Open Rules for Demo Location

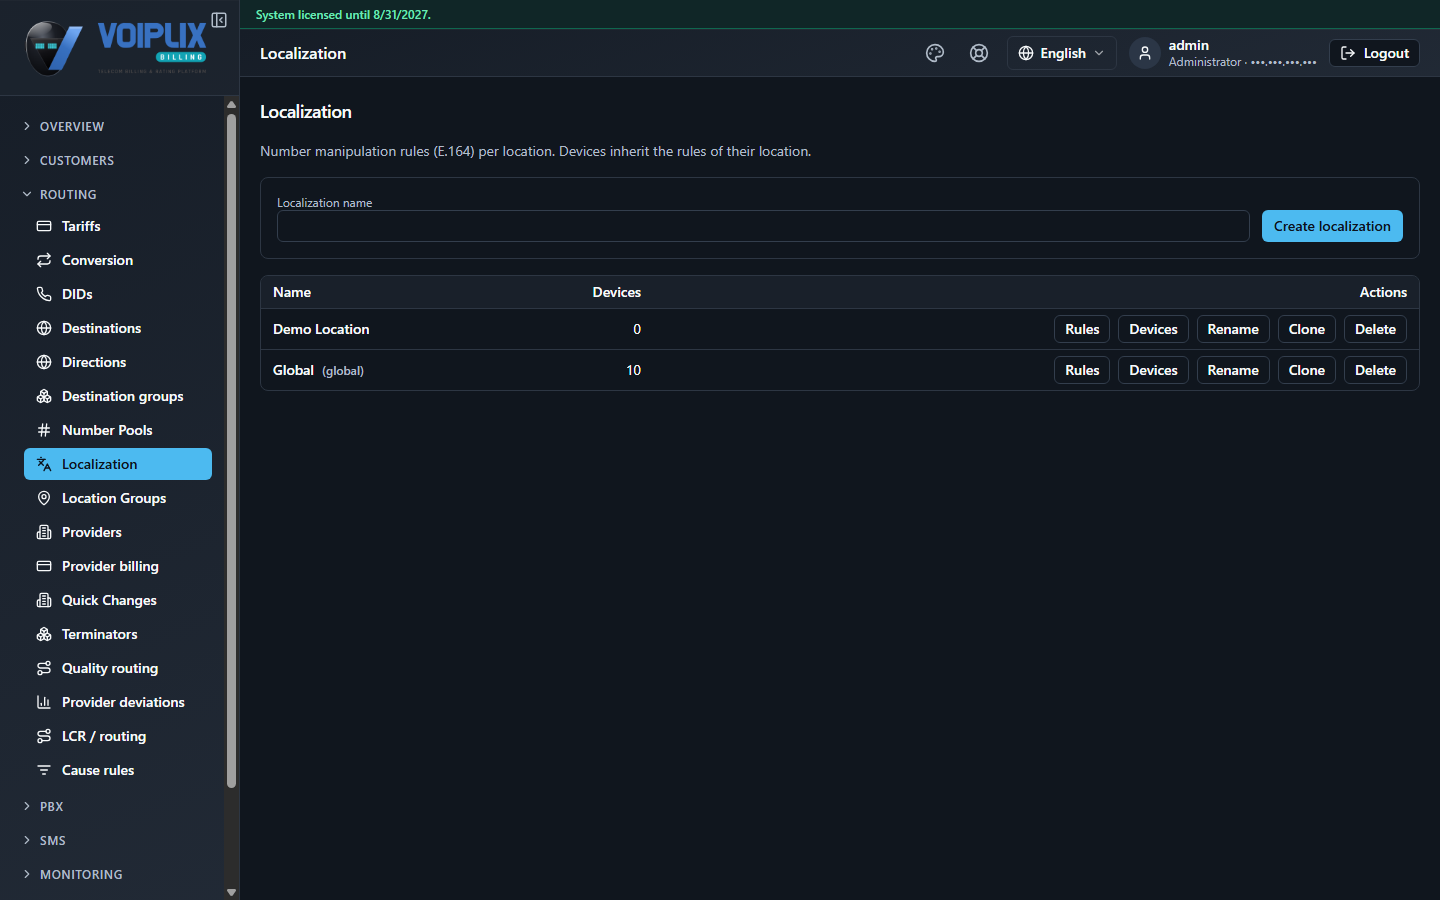tap(1082, 329)
